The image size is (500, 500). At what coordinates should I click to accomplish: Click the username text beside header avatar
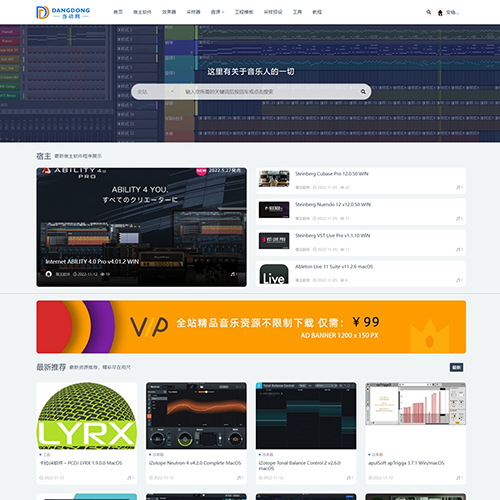point(453,13)
